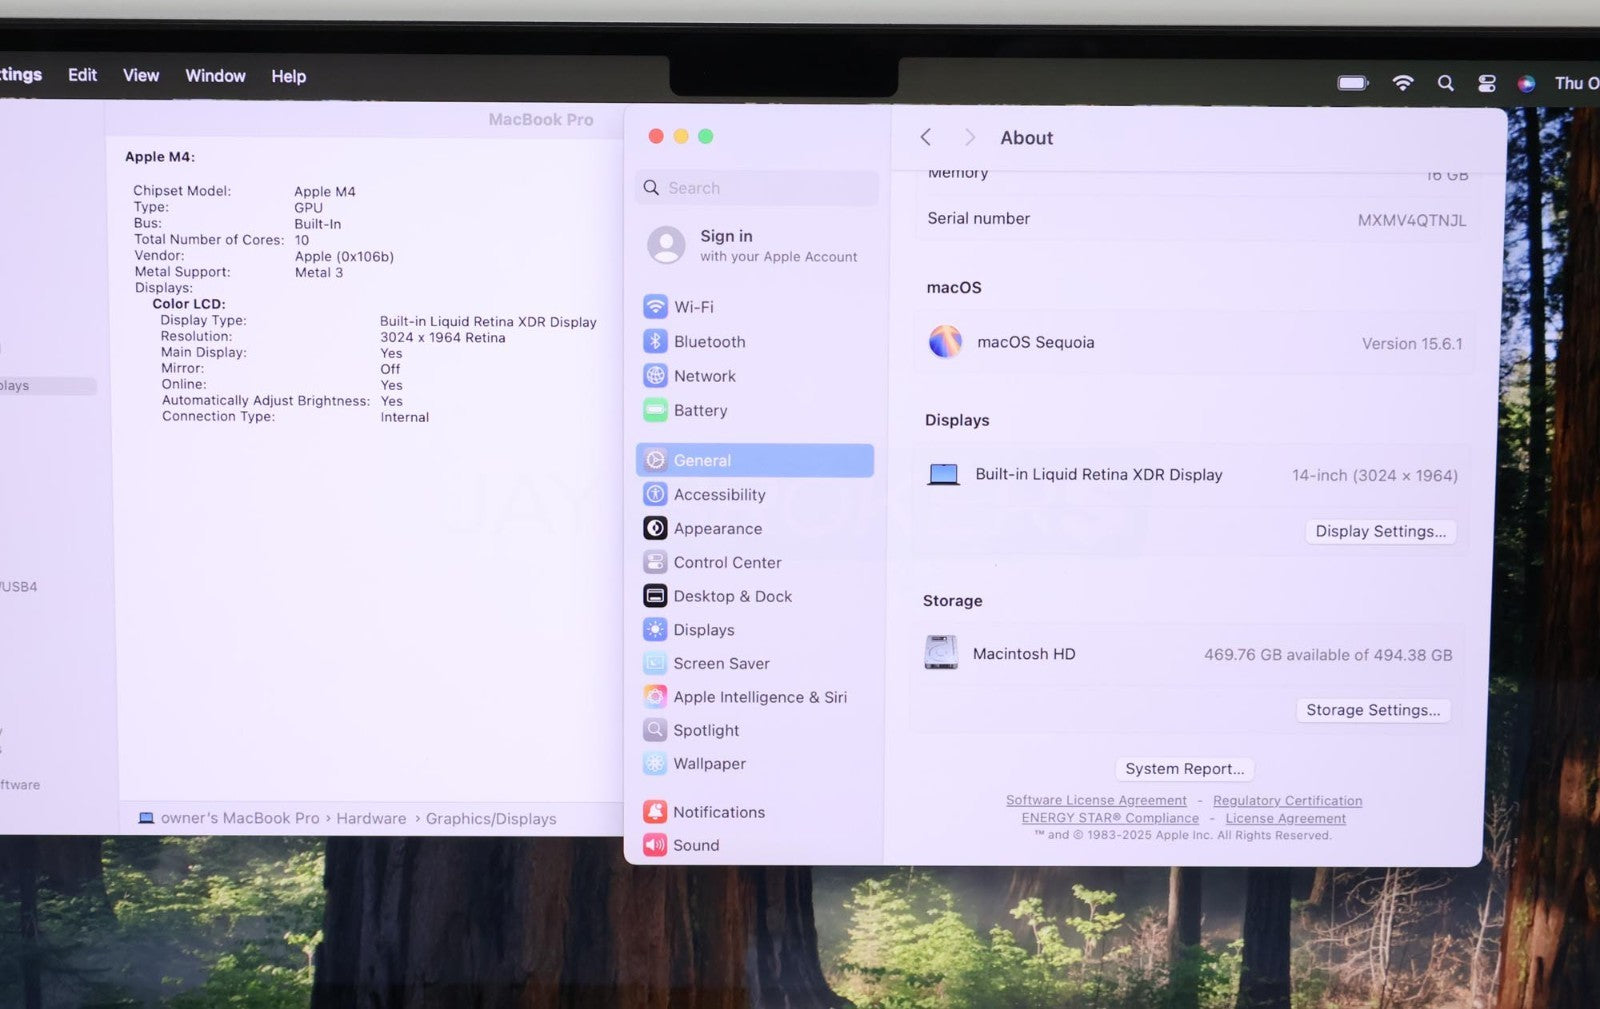Open the Window menu
The image size is (1600, 1009).
coord(215,76)
